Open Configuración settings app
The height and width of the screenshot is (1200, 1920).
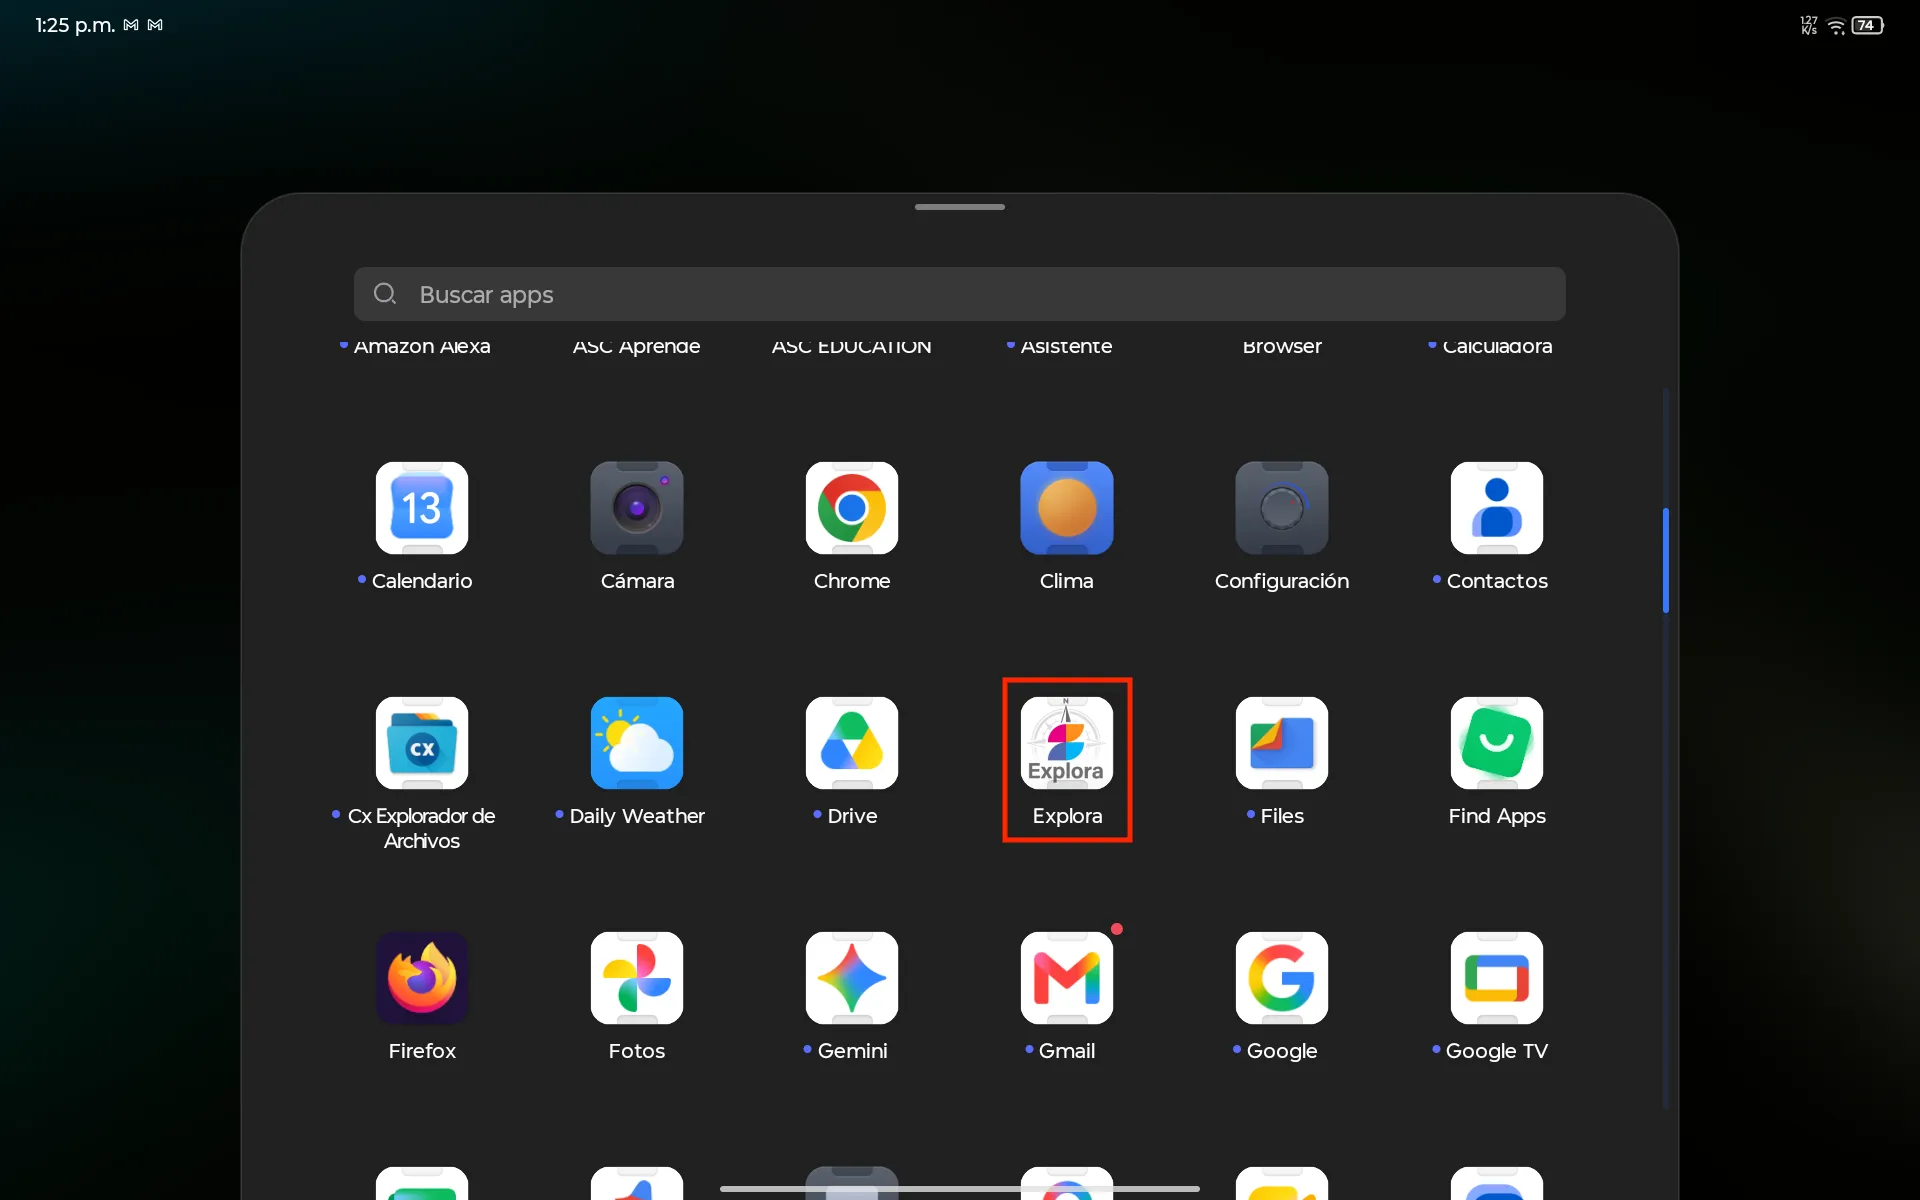click(1282, 508)
